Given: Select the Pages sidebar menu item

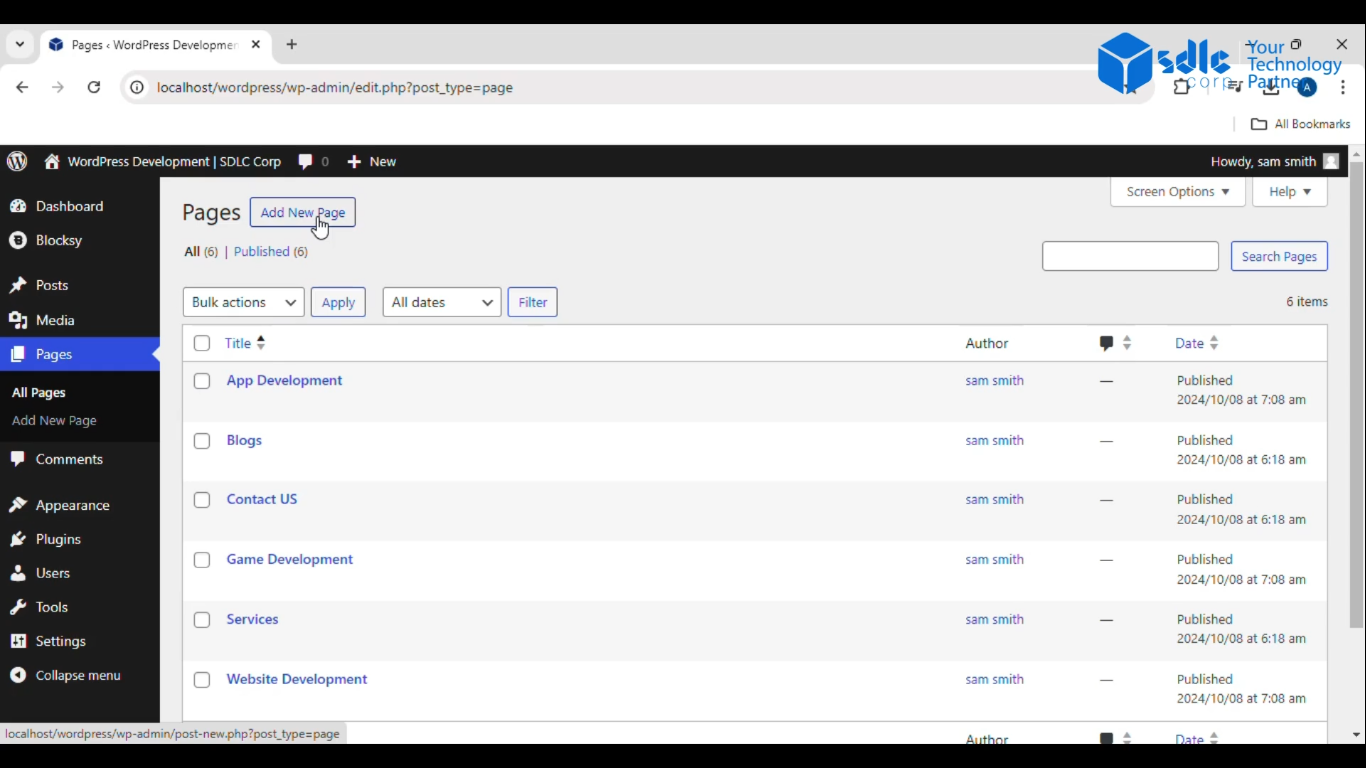Looking at the screenshot, I should [x=80, y=354].
